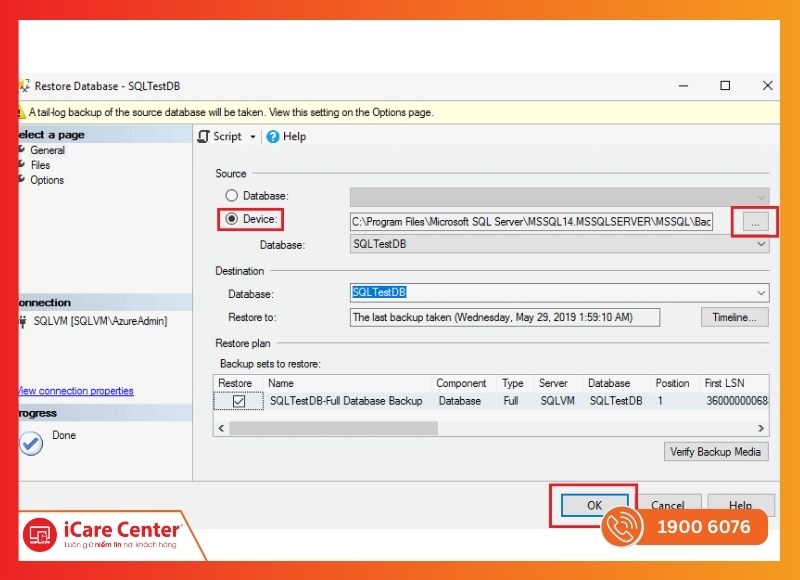Select the Options page
Viewport: 800px width, 580px height.
coord(47,180)
